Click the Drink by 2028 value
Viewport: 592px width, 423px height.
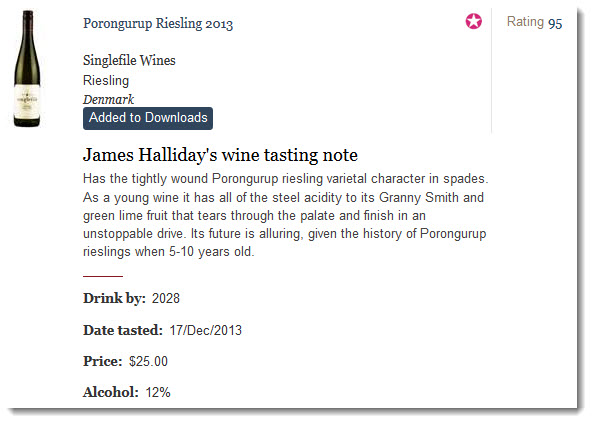pos(166,298)
